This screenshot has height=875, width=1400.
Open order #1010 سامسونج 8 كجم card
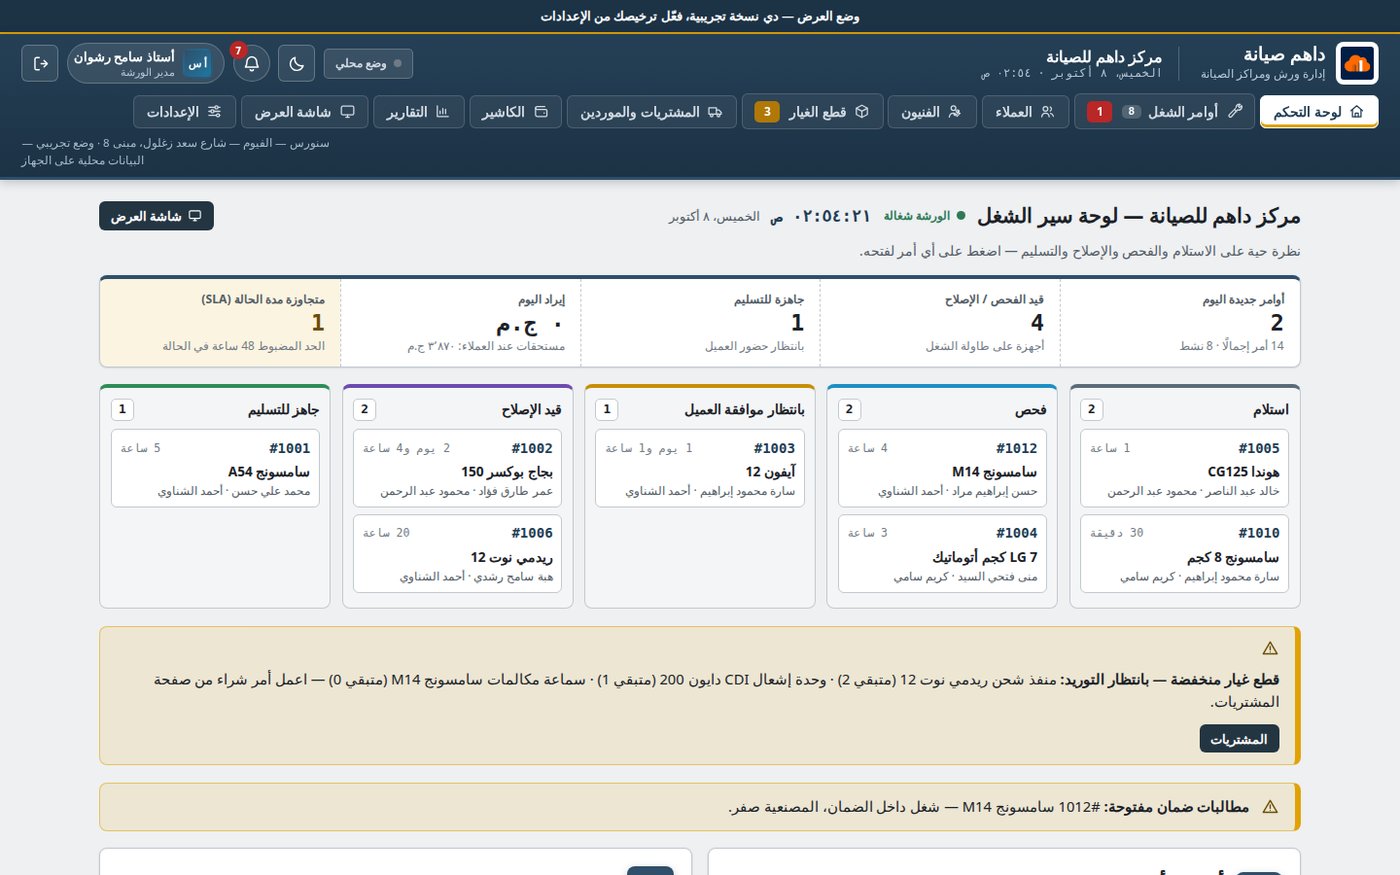click(x=1185, y=553)
